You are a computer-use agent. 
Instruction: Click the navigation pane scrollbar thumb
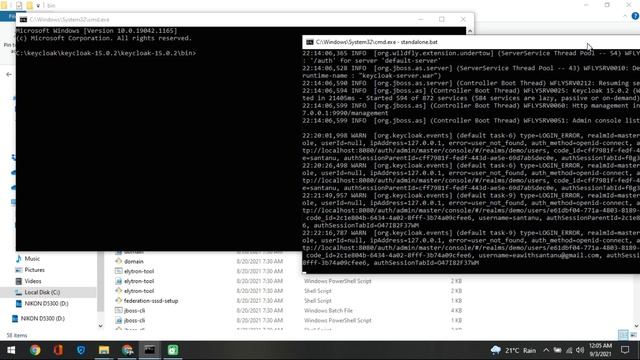(100, 282)
